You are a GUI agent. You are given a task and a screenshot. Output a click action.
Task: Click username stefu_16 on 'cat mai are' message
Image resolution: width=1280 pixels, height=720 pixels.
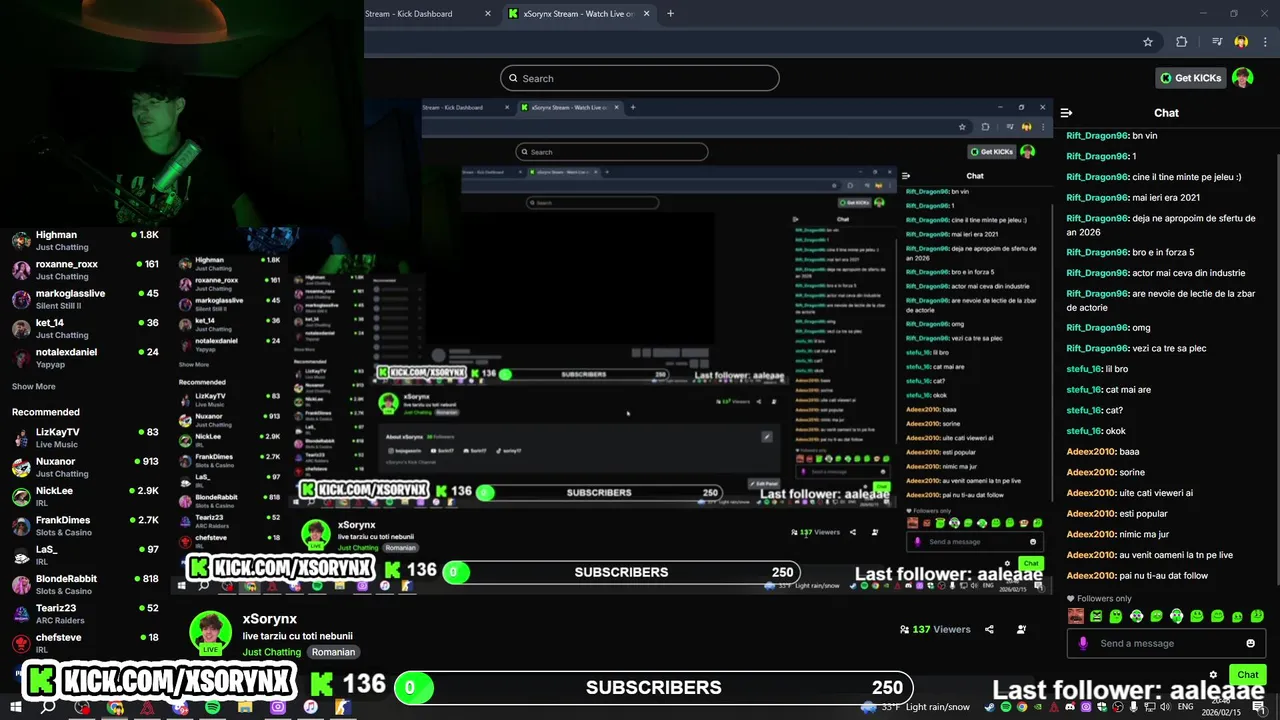click(1083, 389)
